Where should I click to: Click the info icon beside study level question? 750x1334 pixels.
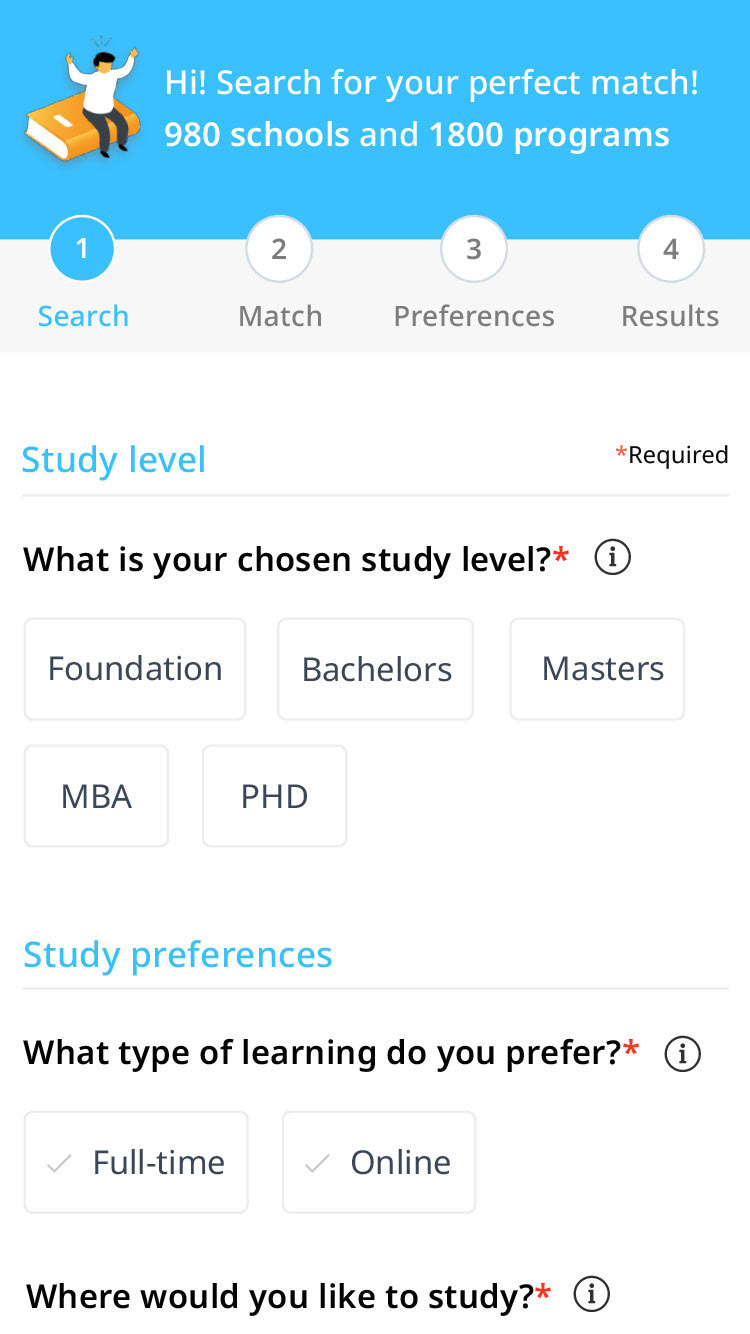[612, 558]
